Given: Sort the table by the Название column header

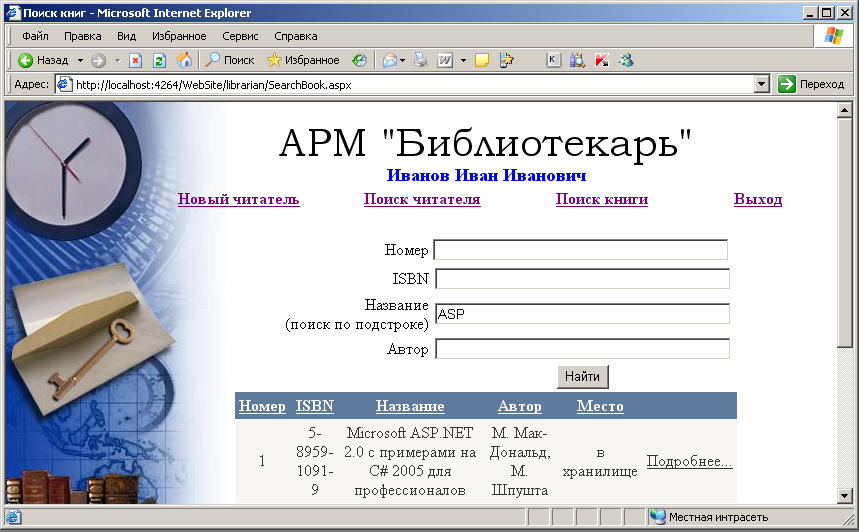Looking at the screenshot, I should click(x=410, y=406).
